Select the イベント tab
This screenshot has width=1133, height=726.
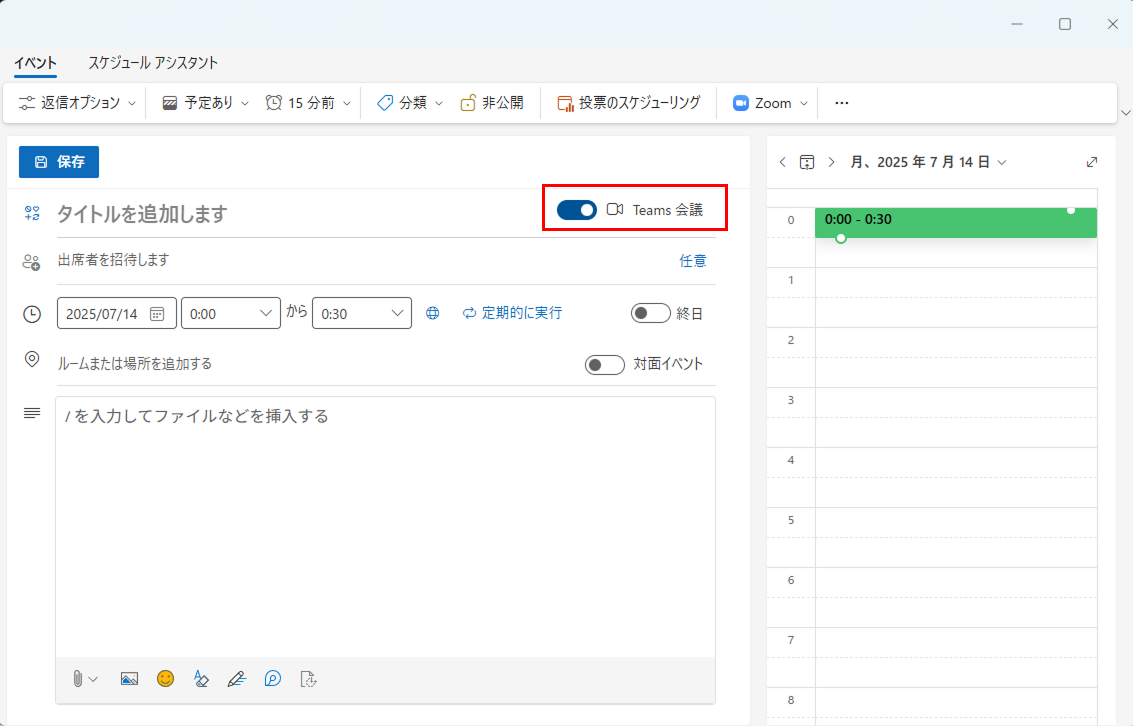pyautogui.click(x=35, y=63)
